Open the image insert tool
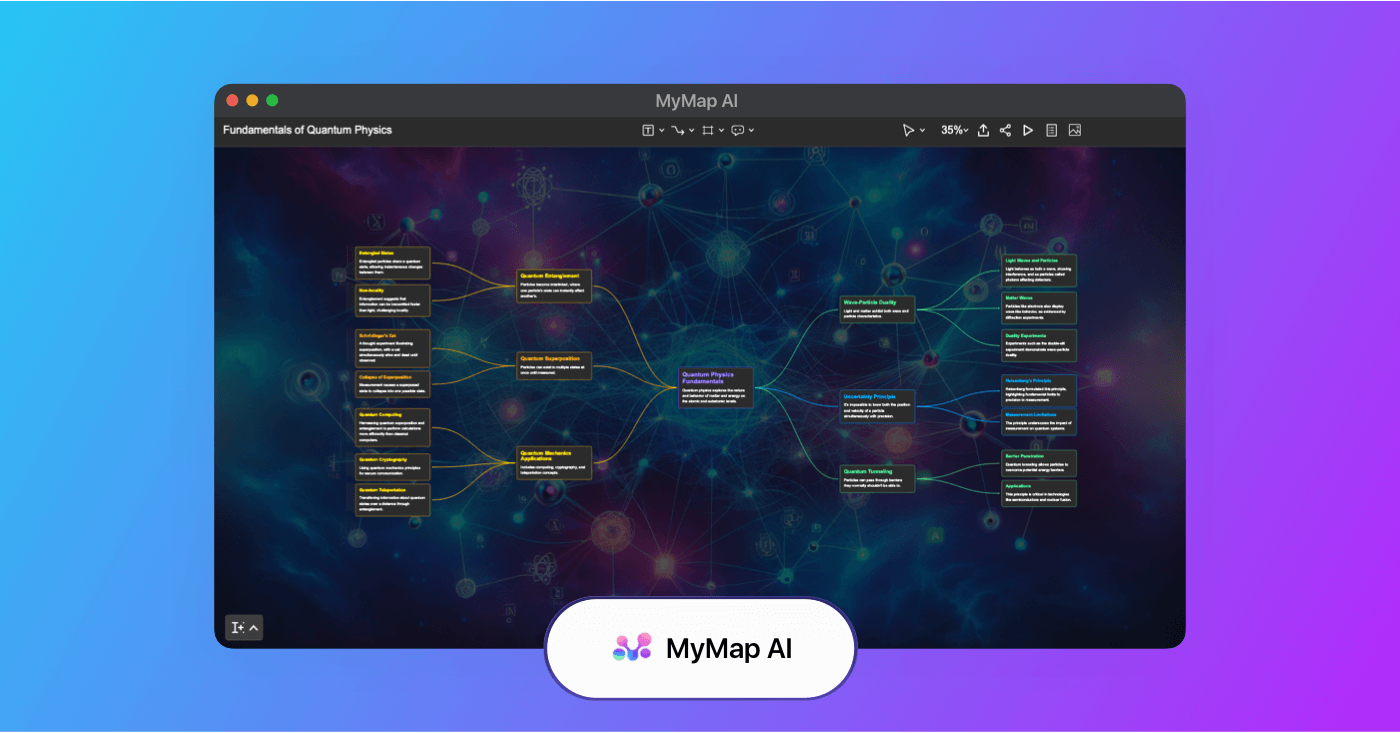 [x=1075, y=130]
